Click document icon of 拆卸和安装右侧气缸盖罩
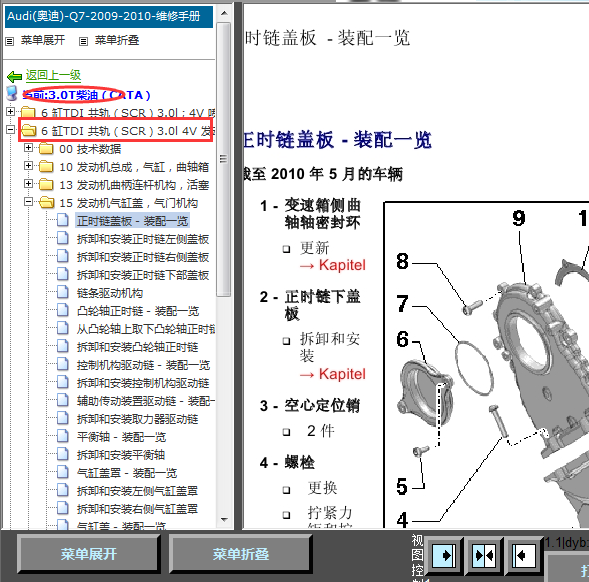Image resolution: width=589 pixels, height=582 pixels. click(63, 508)
